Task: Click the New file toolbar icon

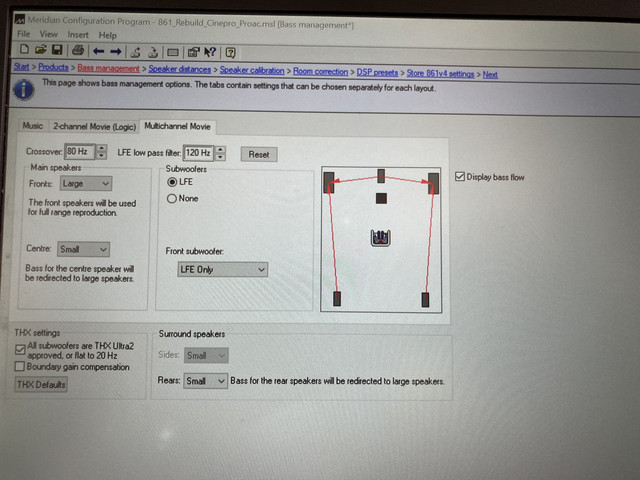Action: pos(23,51)
